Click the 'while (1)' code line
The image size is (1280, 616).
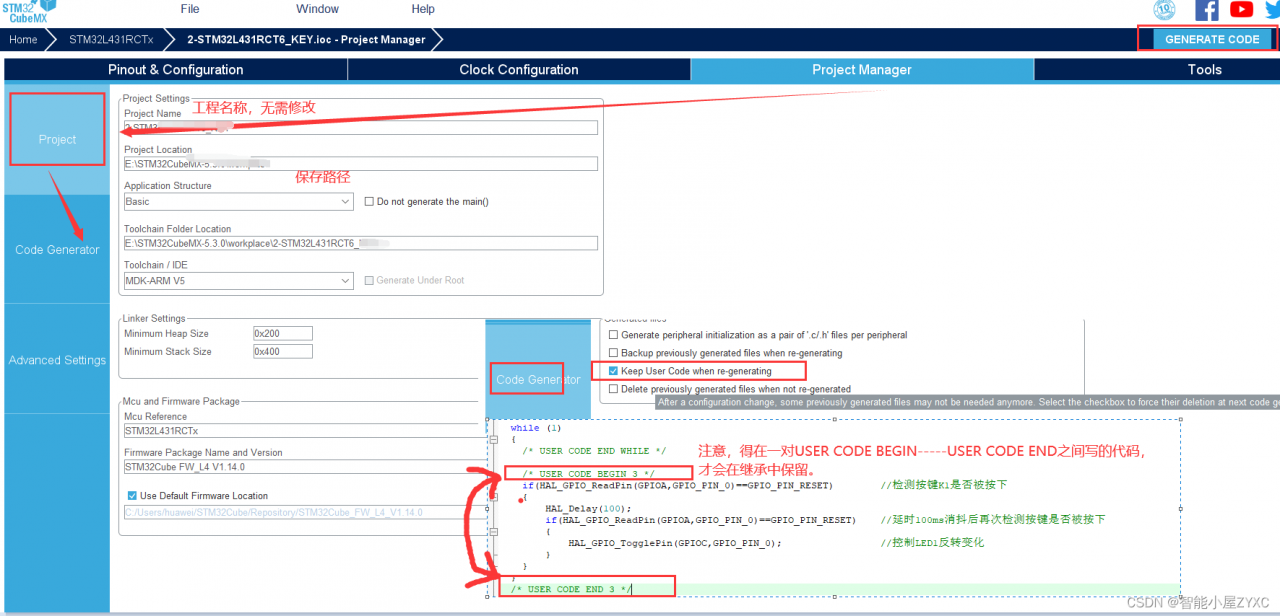coord(536,428)
